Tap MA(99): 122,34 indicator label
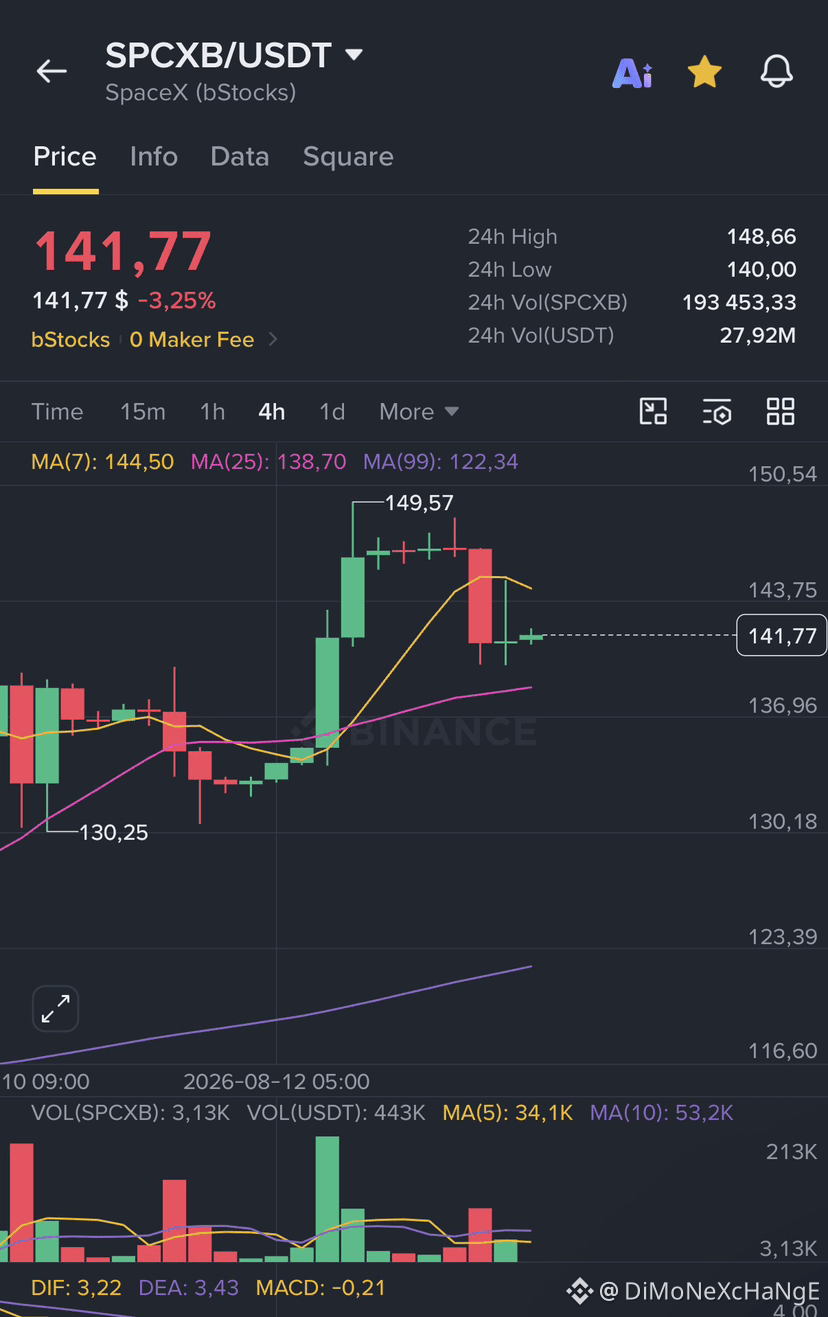This screenshot has width=828, height=1317. 441,462
